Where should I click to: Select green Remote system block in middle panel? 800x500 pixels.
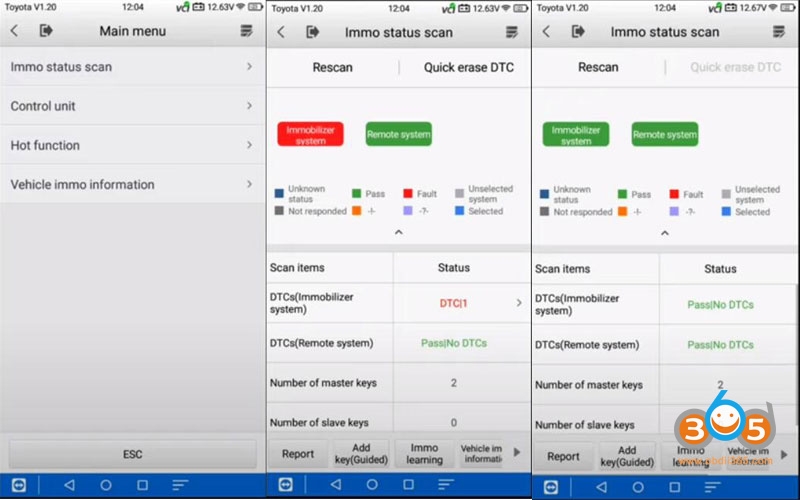pos(398,134)
